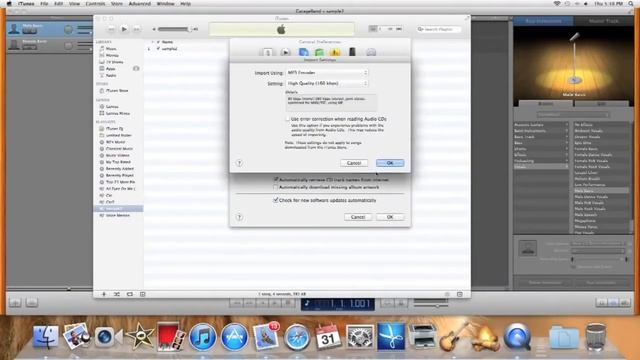Switch to the Edit tab in GarageBand
This screenshot has height=360, width=640.
602,104
